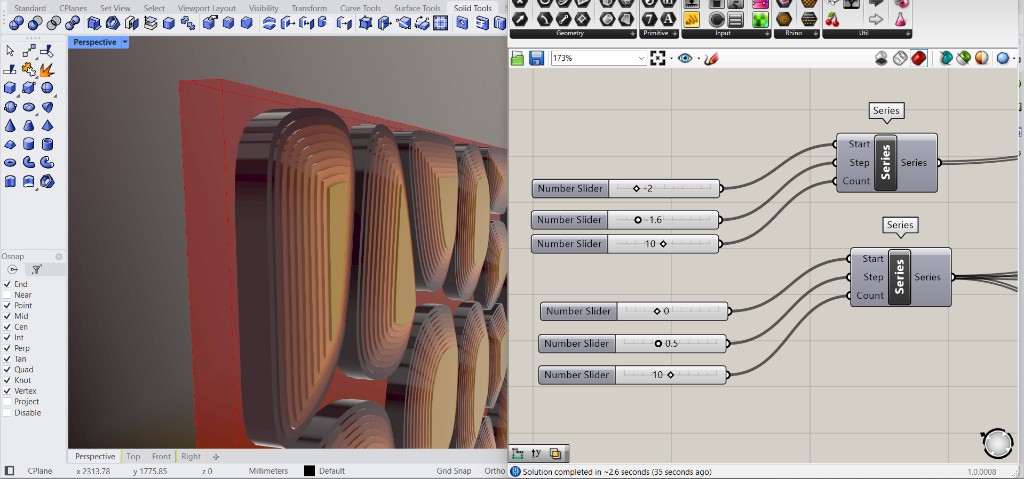
Task: Open Osnap panel settings gear
Action: point(59,257)
